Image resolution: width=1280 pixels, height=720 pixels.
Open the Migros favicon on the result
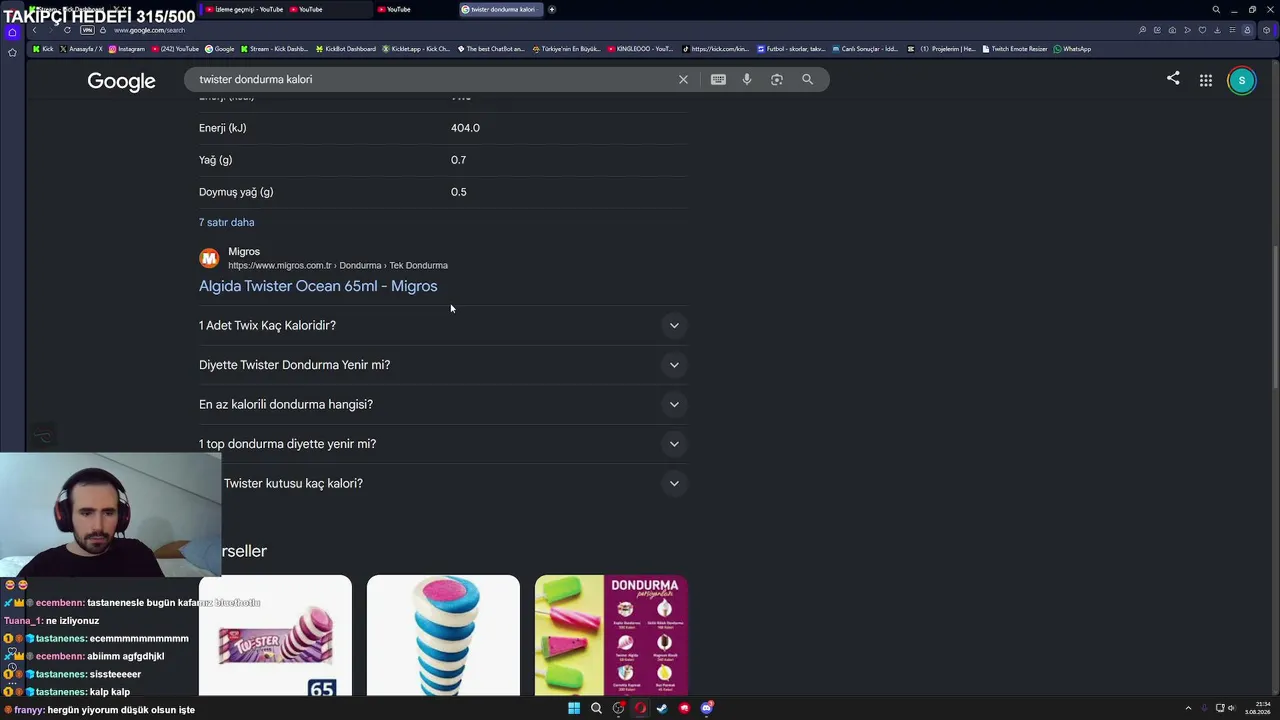point(209,258)
